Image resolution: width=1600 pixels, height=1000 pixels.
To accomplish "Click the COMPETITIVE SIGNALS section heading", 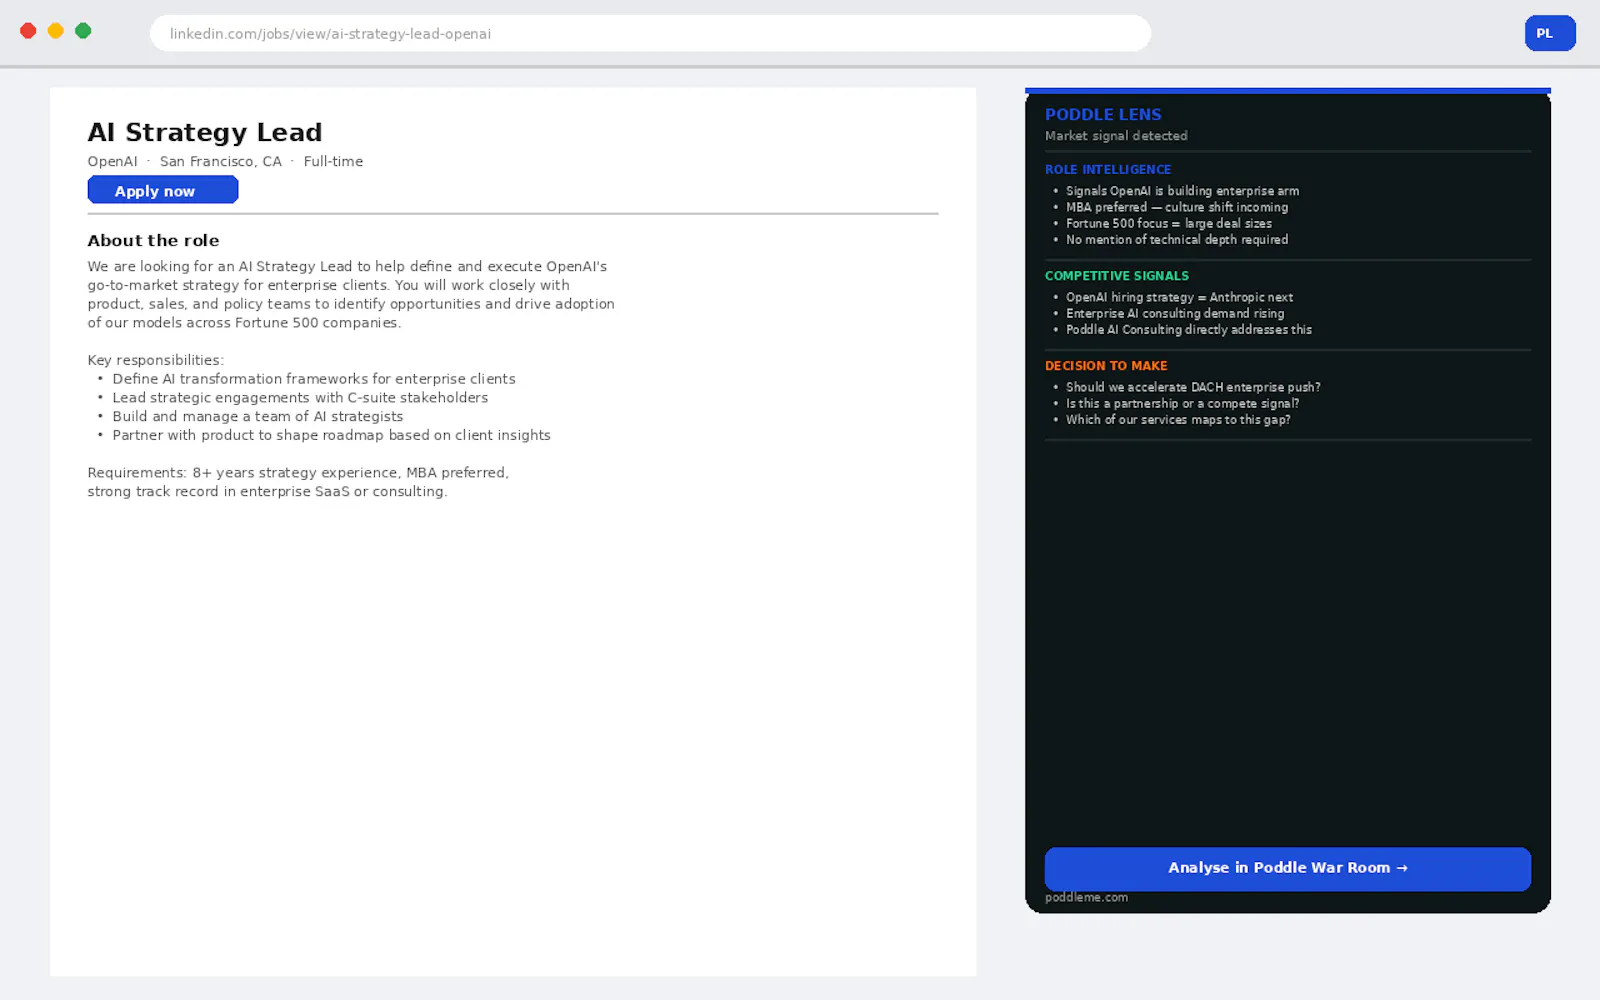I will point(1117,275).
